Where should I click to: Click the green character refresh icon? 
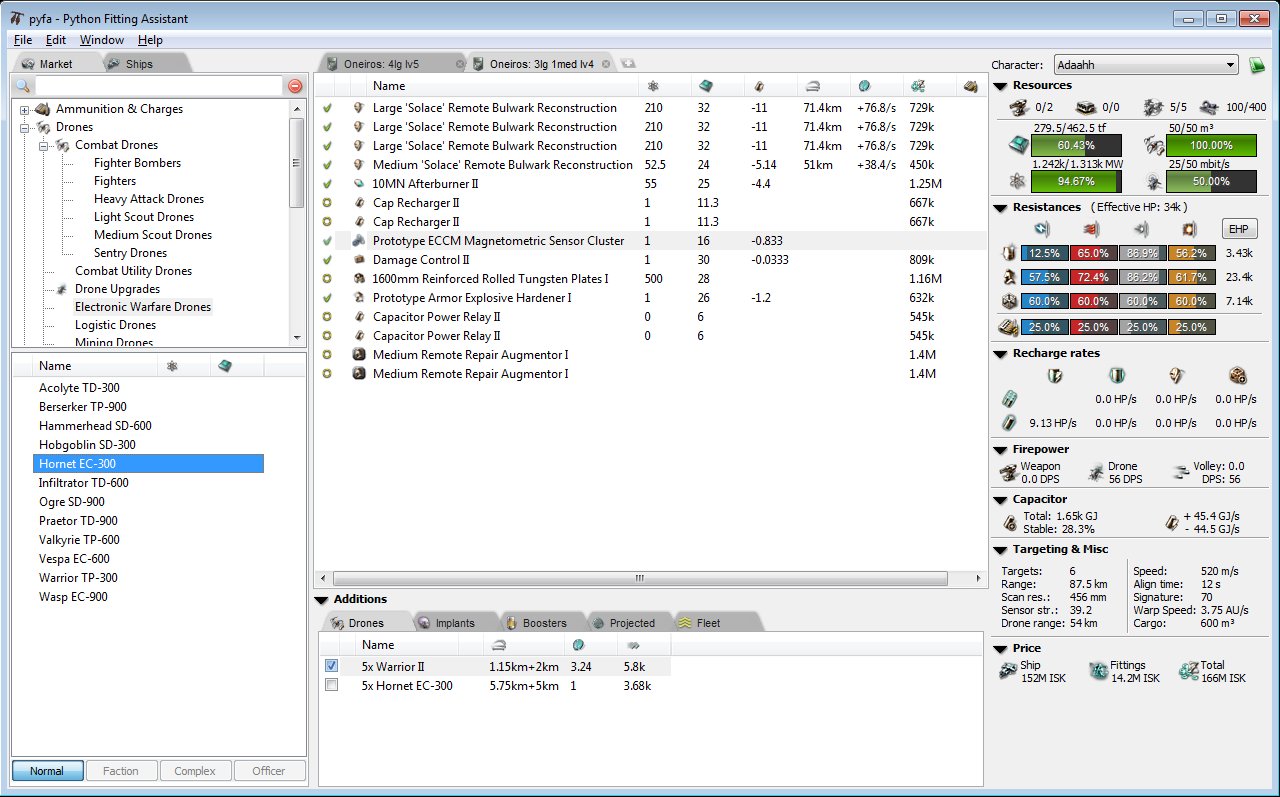1258,65
